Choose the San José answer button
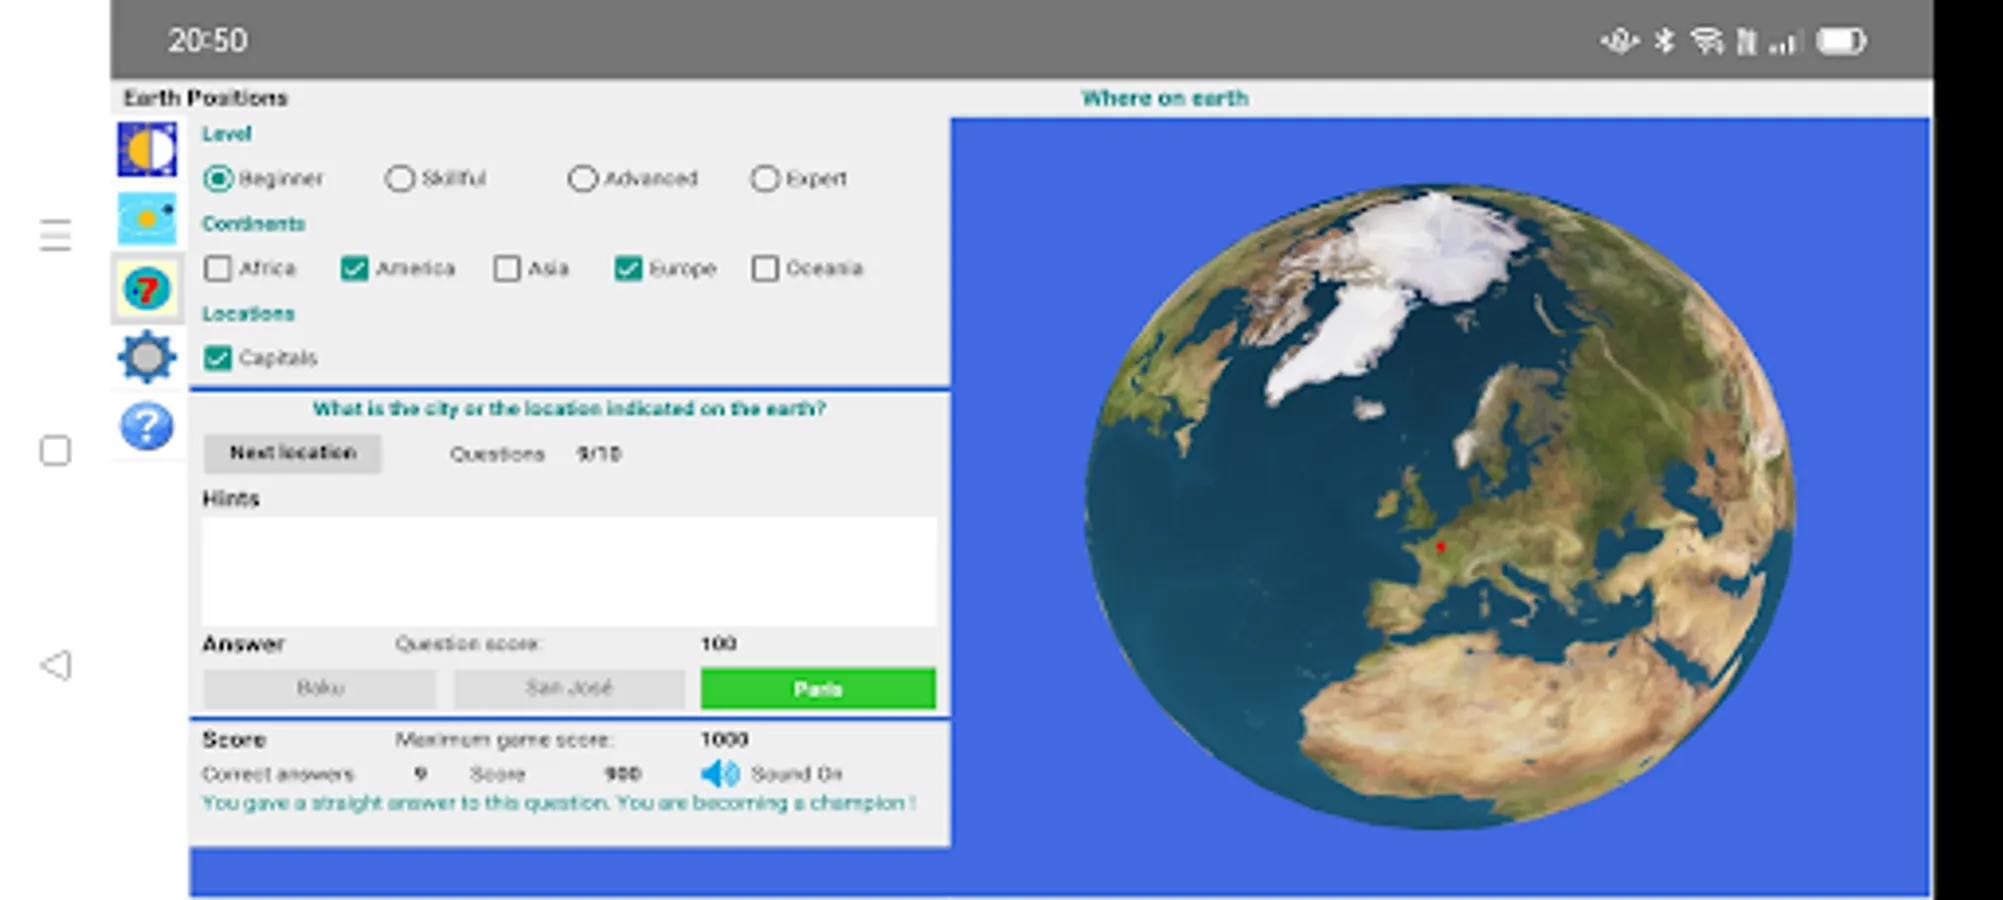The image size is (2003, 900). (x=569, y=688)
